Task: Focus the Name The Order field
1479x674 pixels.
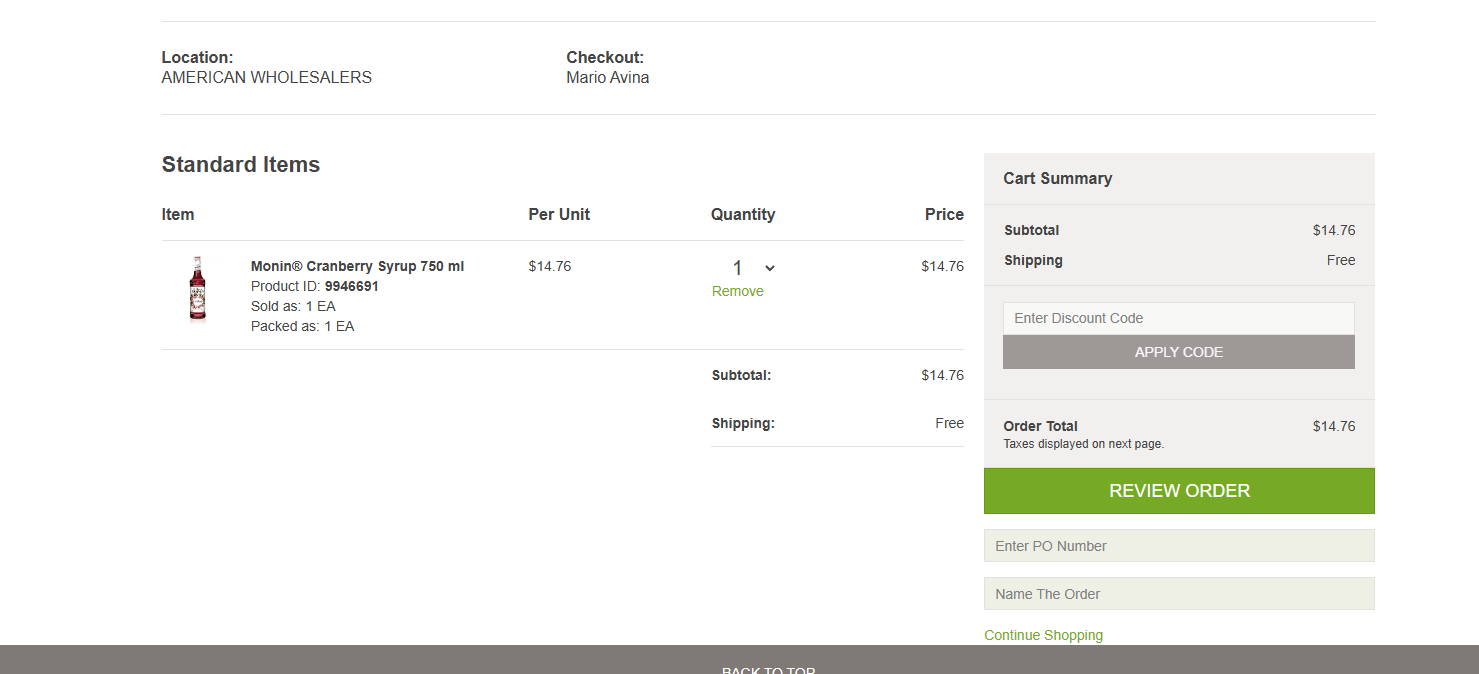Action: point(1179,594)
